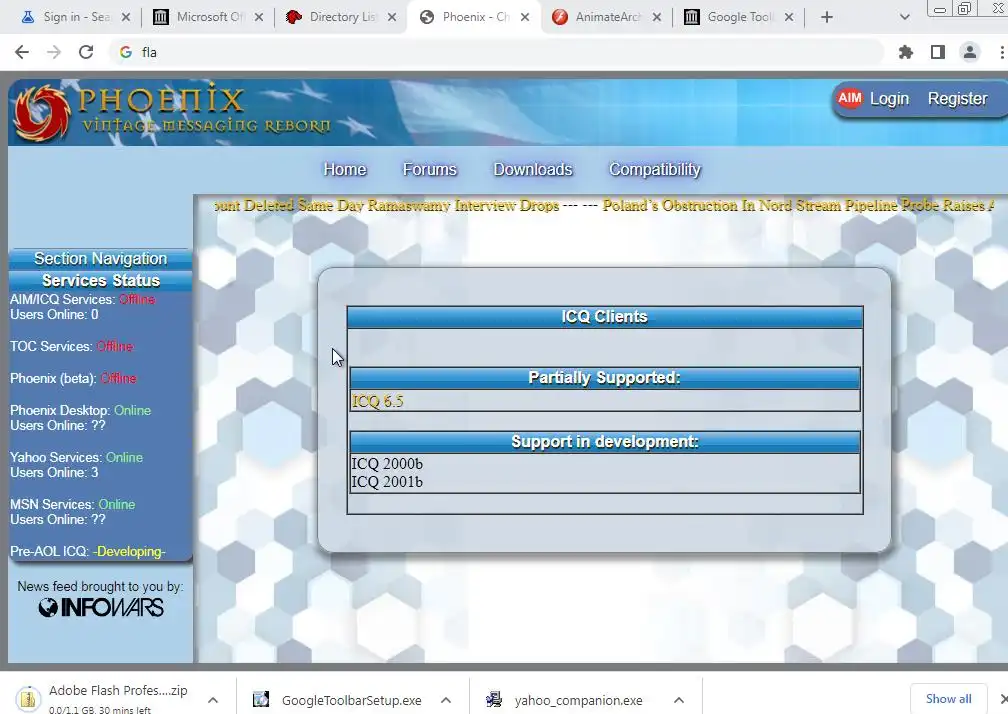Close the Phoenix tab
1008x714 pixels.
pyautogui.click(x=525, y=17)
